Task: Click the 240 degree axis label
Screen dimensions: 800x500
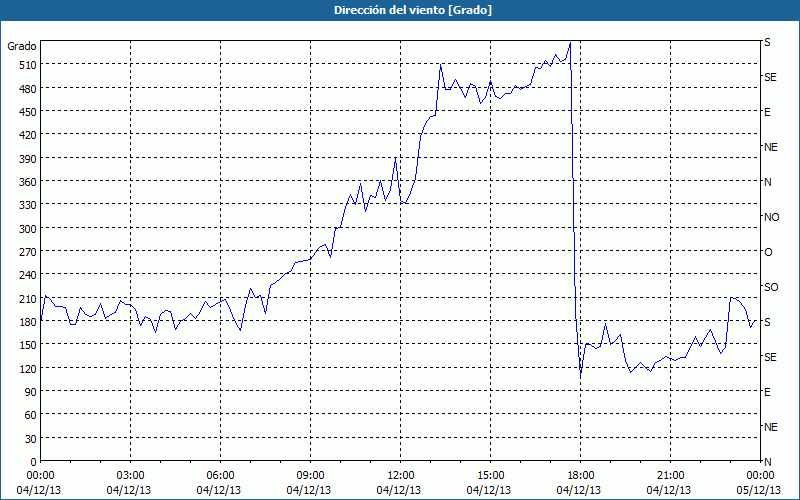Action: 28,275
